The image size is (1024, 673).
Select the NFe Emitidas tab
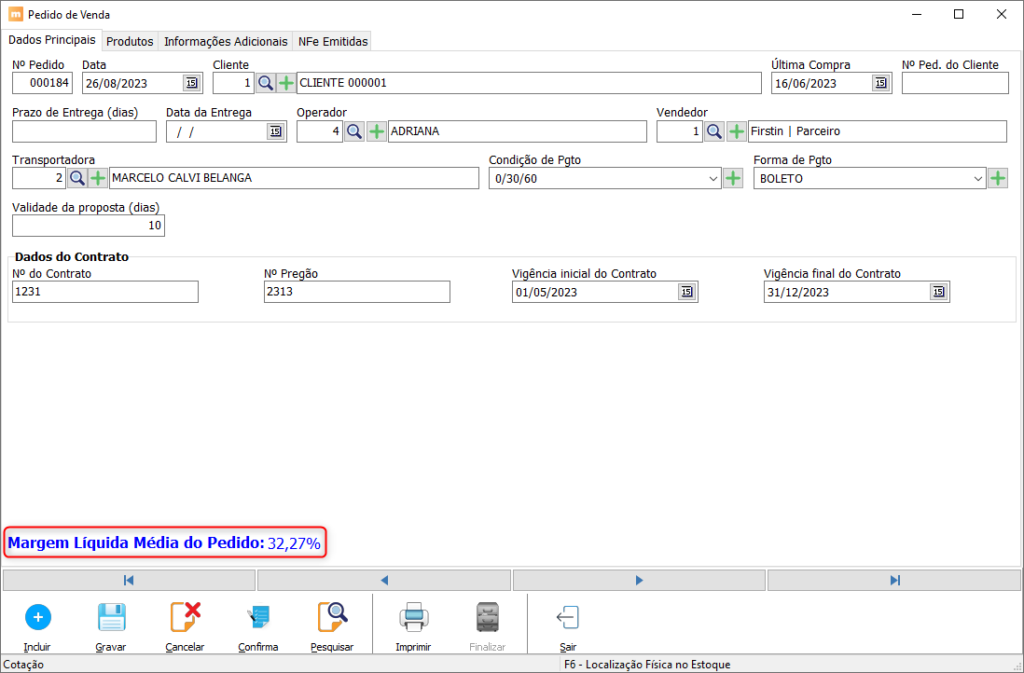(333, 41)
